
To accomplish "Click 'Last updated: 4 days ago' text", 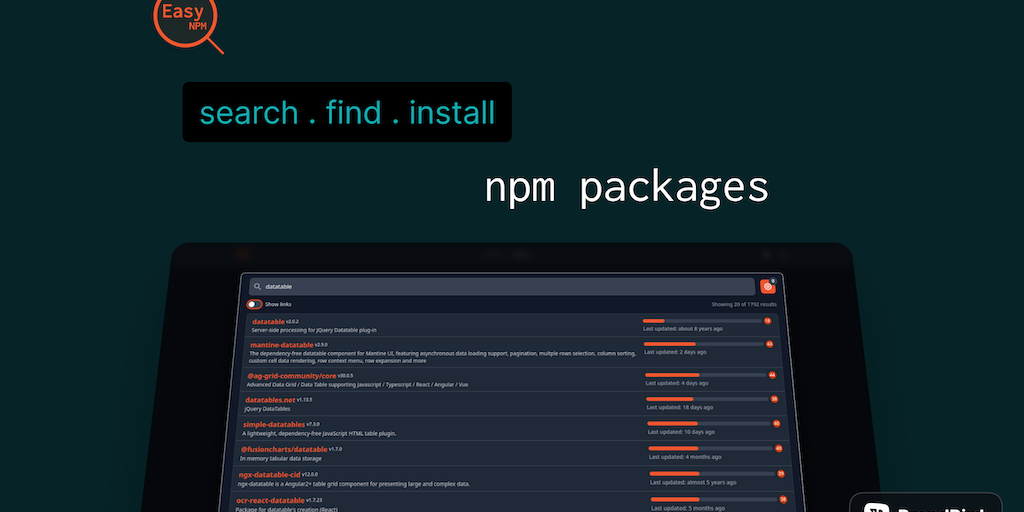I will click(677, 383).
